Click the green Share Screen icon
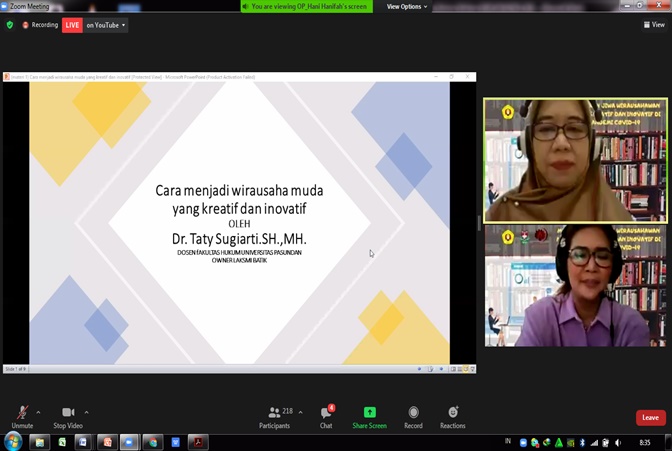Viewport: 672px width, 451px height. [369, 413]
